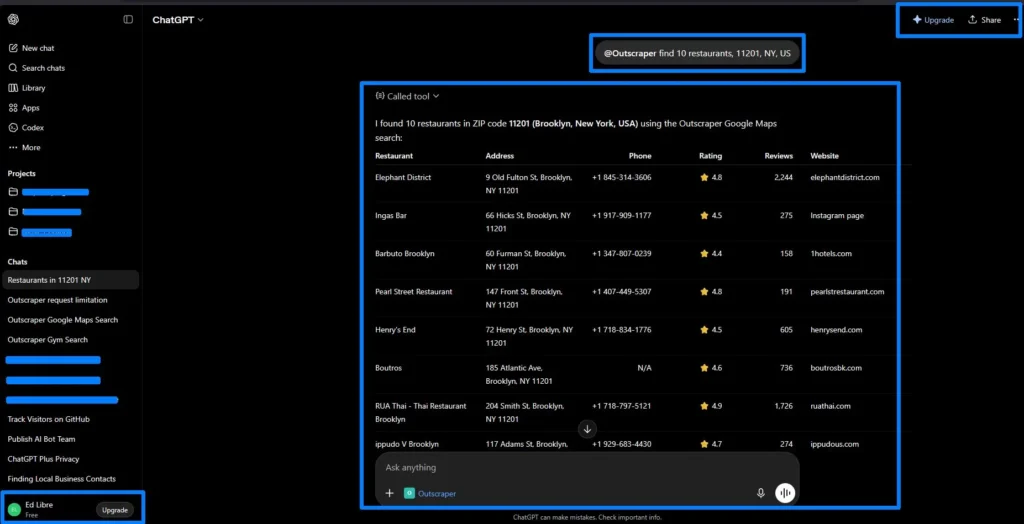
Task: Click the henrysend.com website link
Action: pos(839,330)
